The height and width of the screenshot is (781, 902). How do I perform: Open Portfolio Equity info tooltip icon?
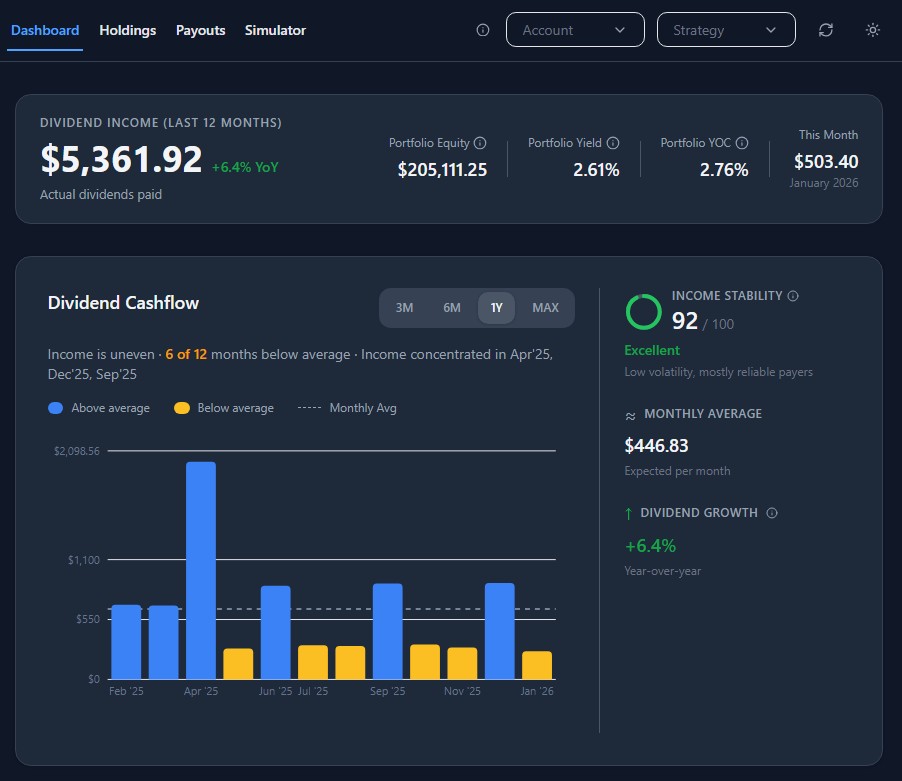(x=480, y=143)
